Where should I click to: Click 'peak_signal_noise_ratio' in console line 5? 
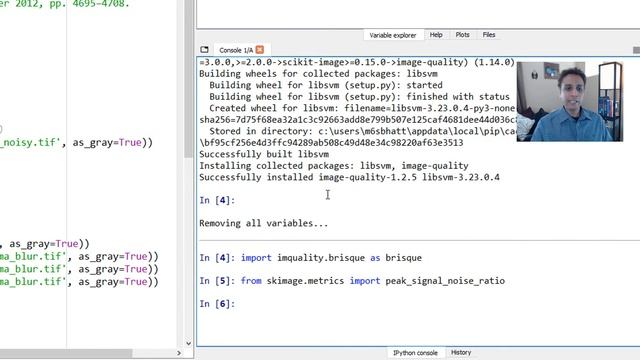point(445,281)
